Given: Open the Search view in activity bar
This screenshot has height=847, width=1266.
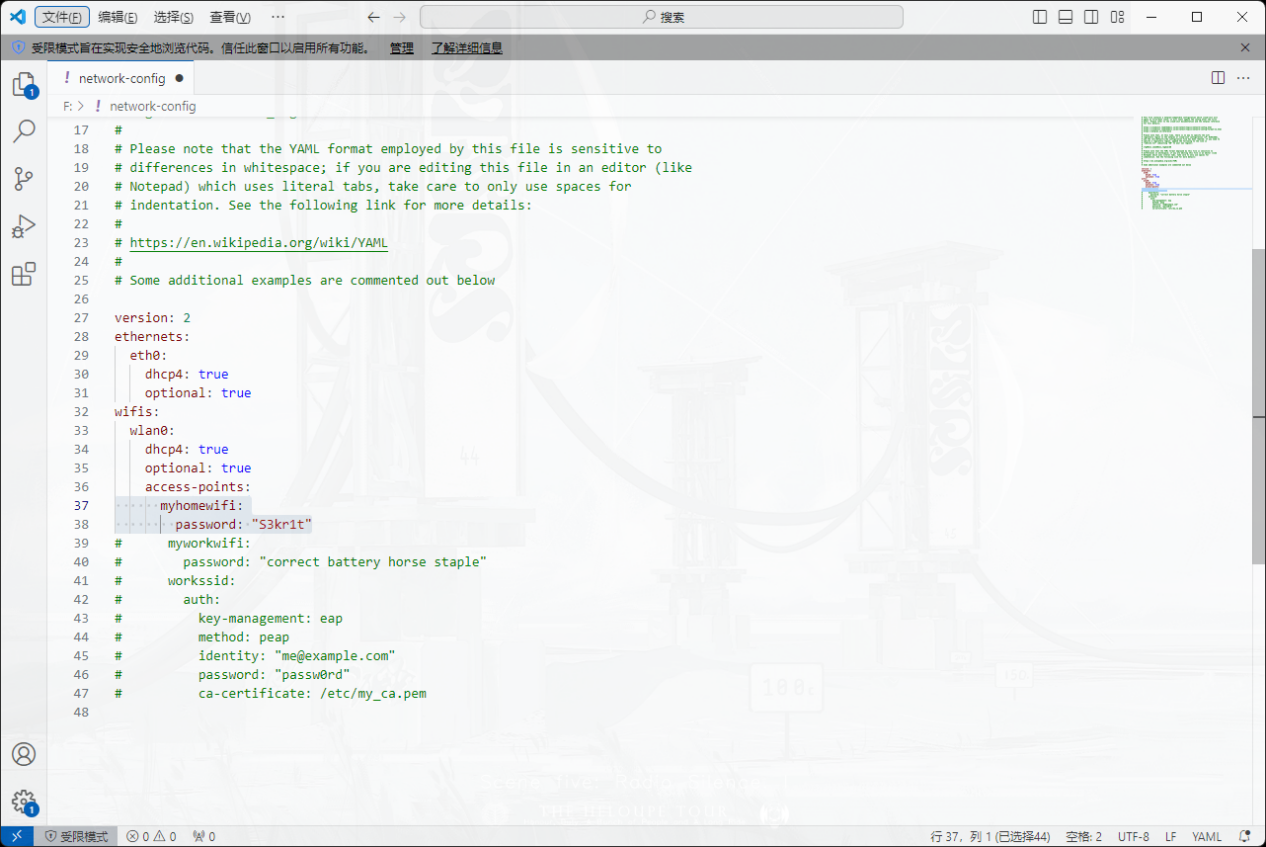Looking at the screenshot, I should [23, 131].
